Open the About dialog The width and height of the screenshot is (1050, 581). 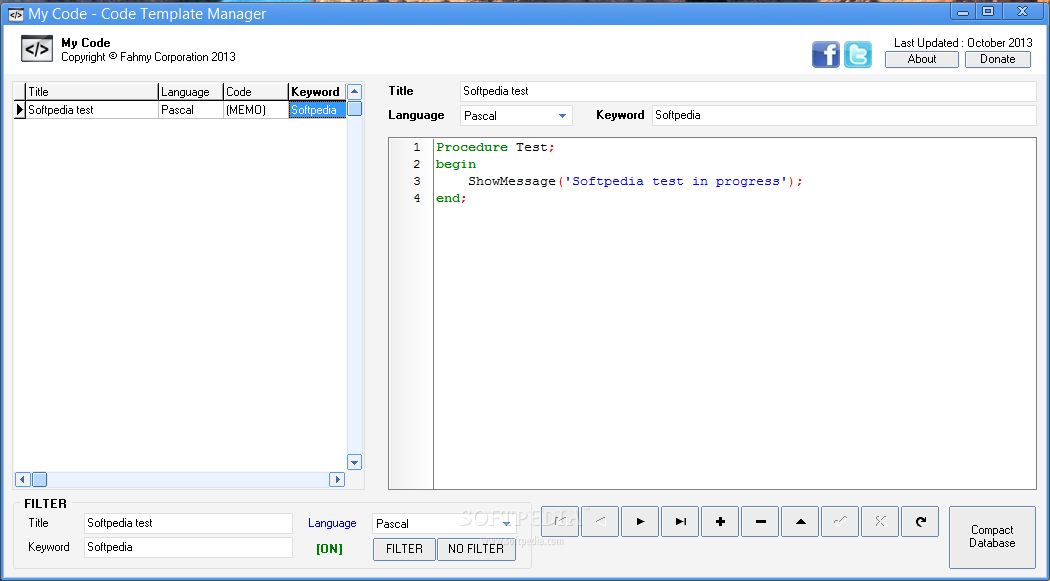click(x=921, y=59)
